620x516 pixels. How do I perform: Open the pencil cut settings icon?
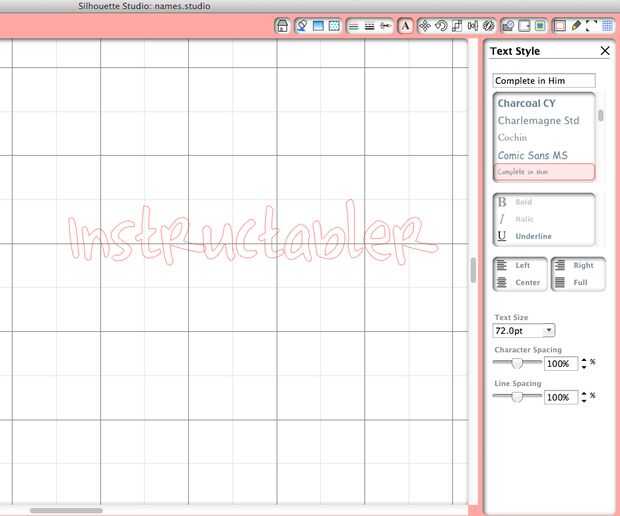[576, 26]
